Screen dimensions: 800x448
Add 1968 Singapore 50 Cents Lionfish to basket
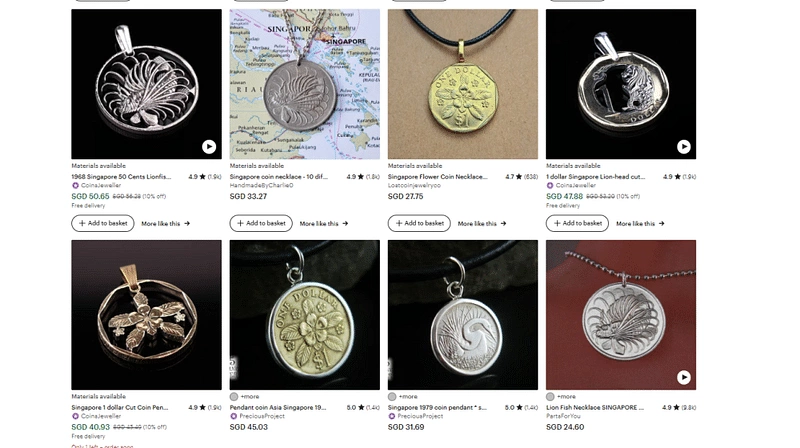(x=103, y=223)
